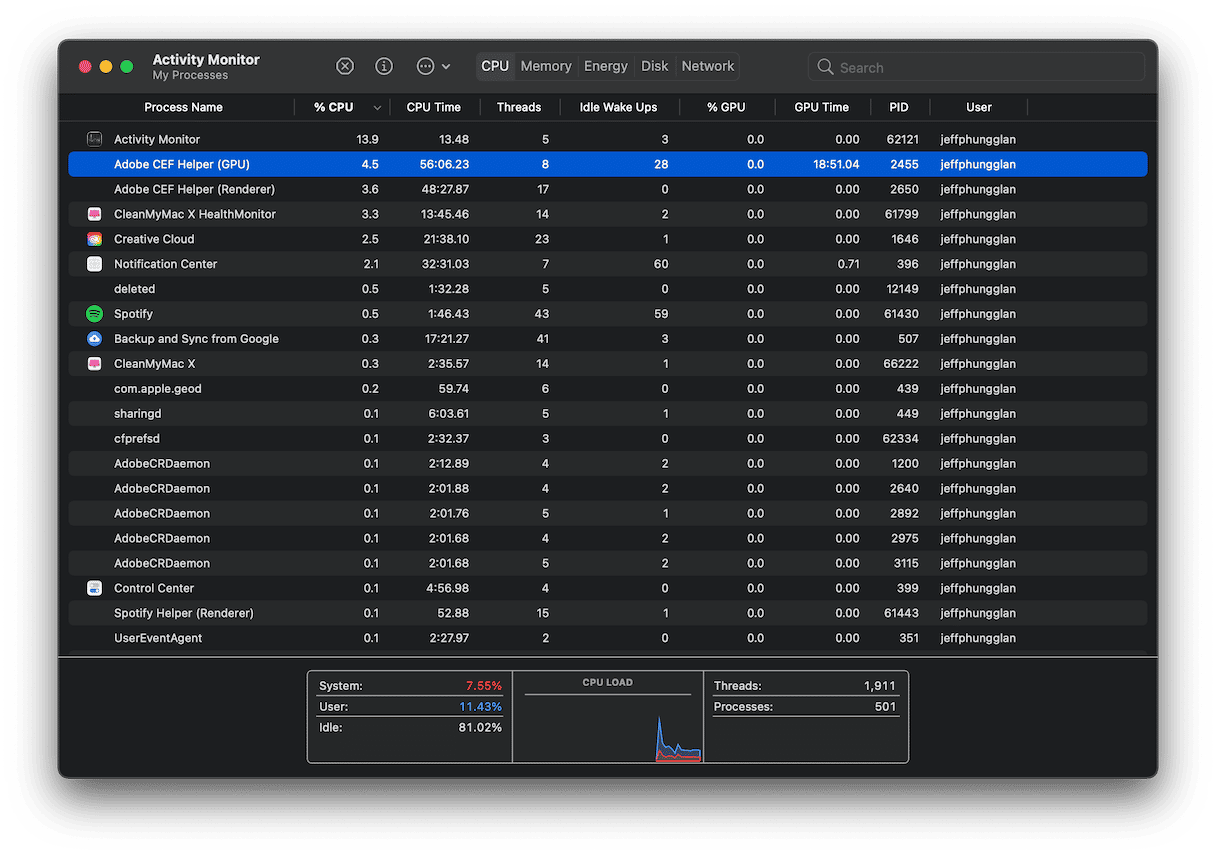
Task: Select the com.apple.geod process
Action: [x=608, y=389]
